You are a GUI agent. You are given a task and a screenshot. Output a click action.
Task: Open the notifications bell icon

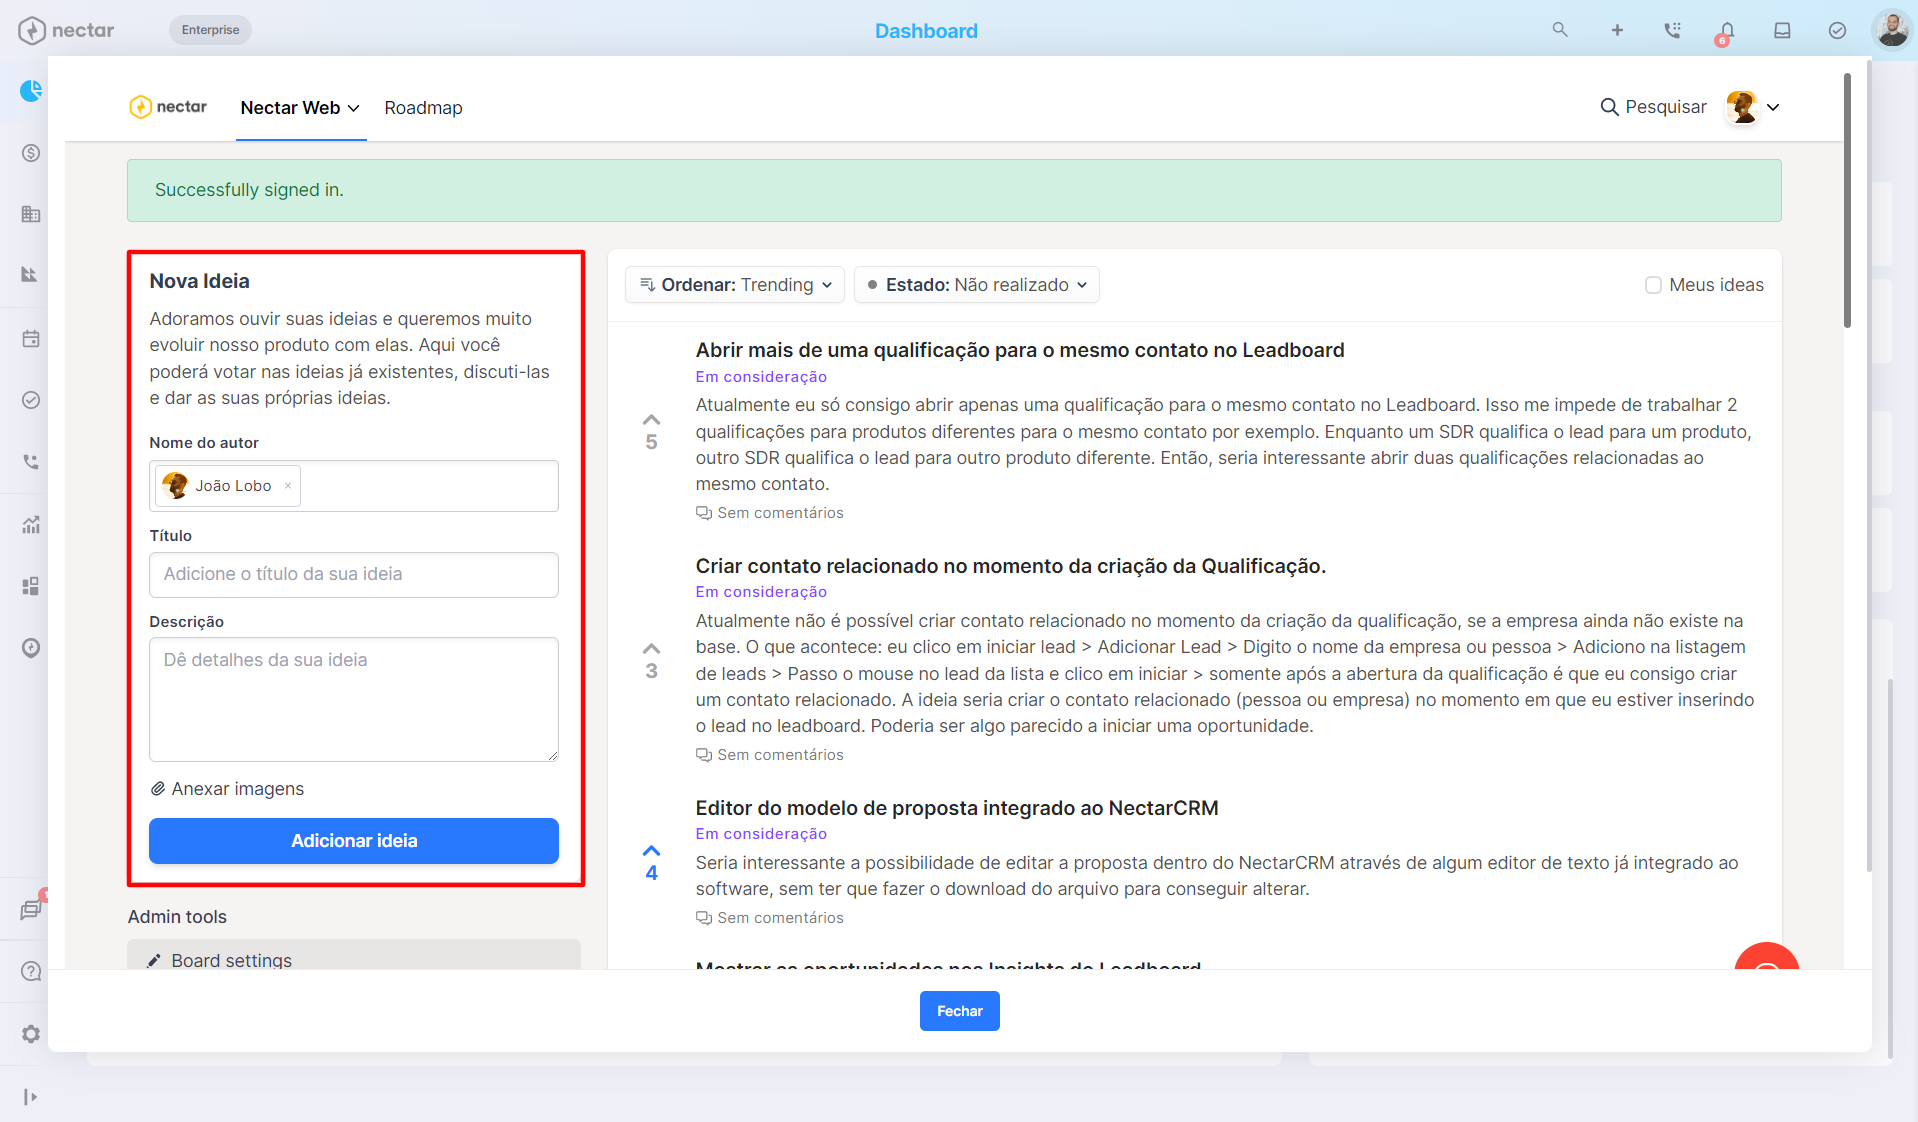1727,31
